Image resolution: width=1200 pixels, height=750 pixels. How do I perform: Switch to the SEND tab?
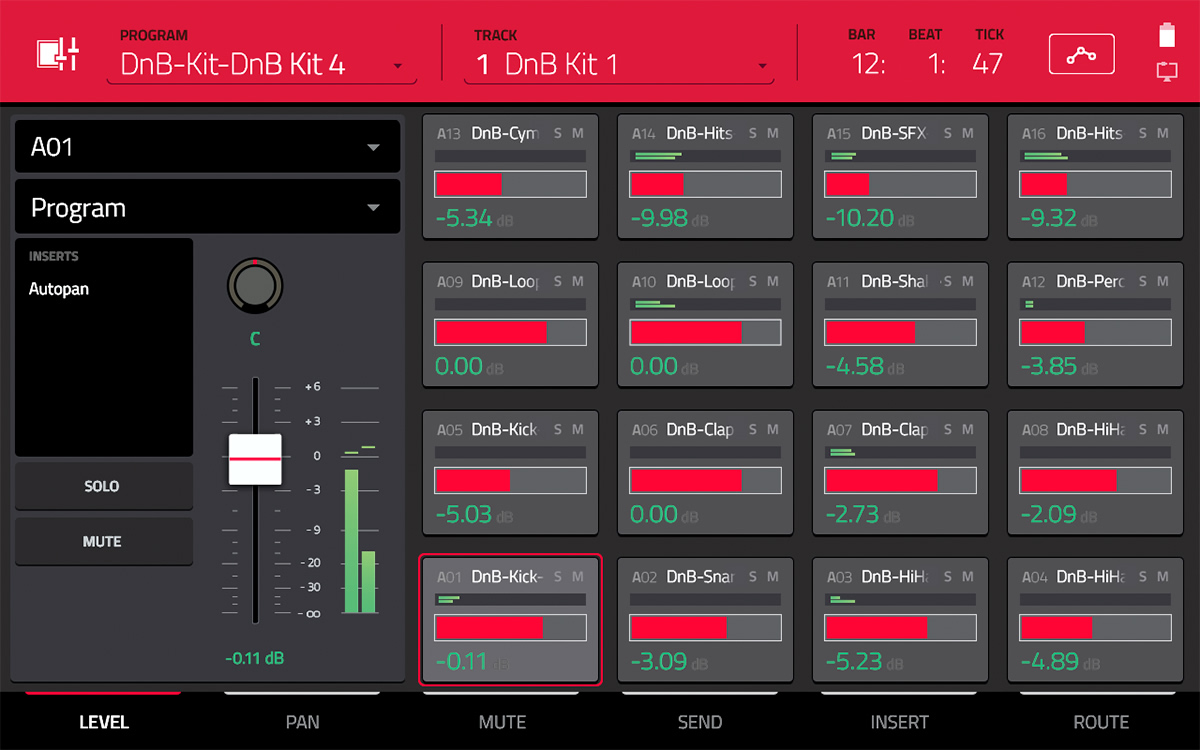click(700, 722)
